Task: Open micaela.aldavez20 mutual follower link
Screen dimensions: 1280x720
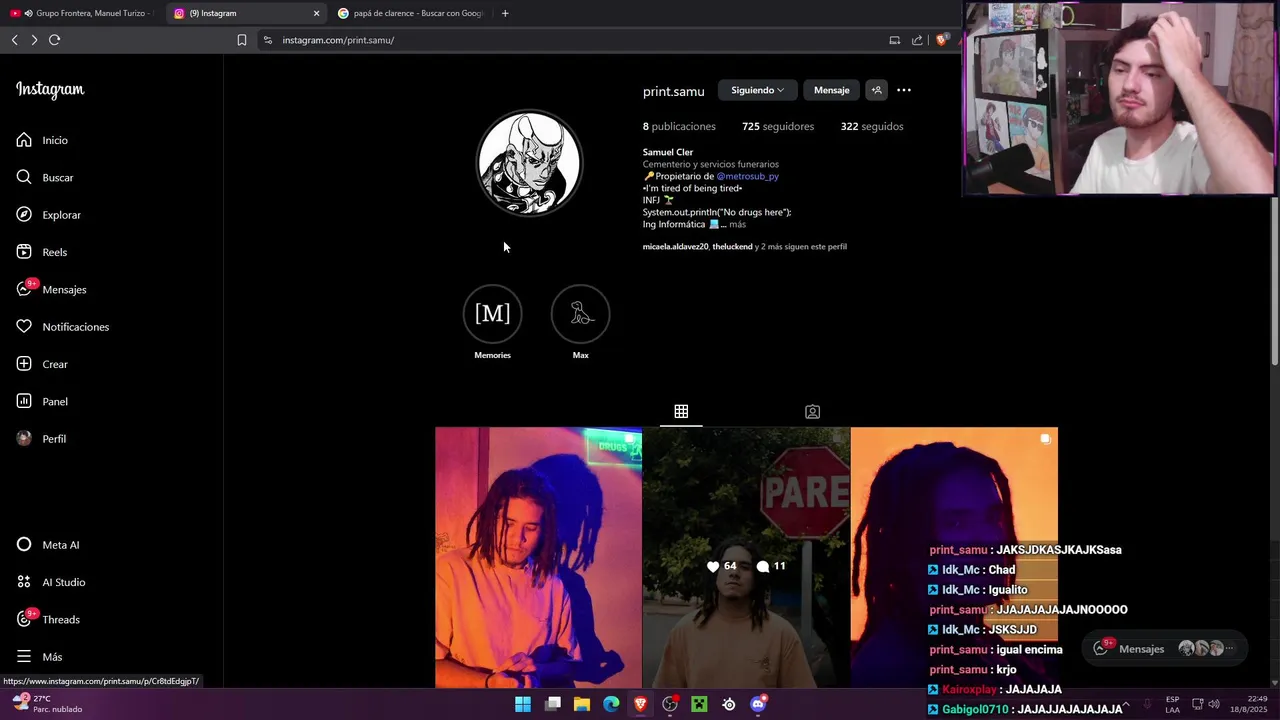Action: point(675,246)
